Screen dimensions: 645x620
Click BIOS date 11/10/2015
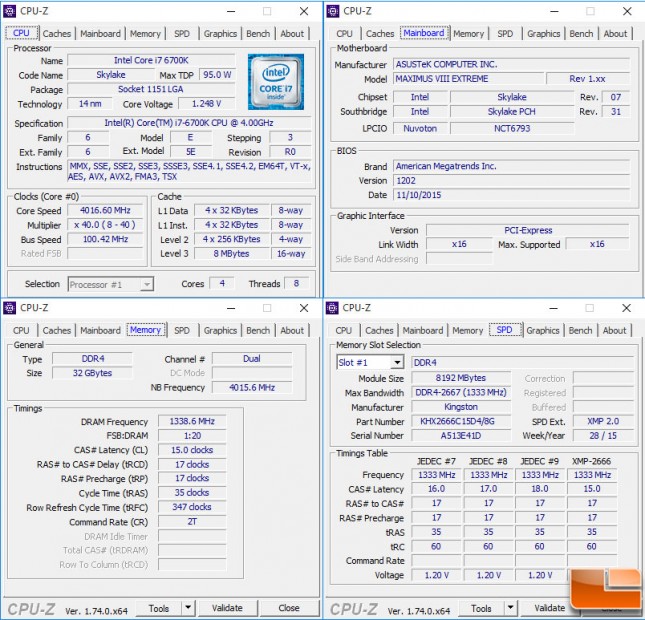coord(511,195)
